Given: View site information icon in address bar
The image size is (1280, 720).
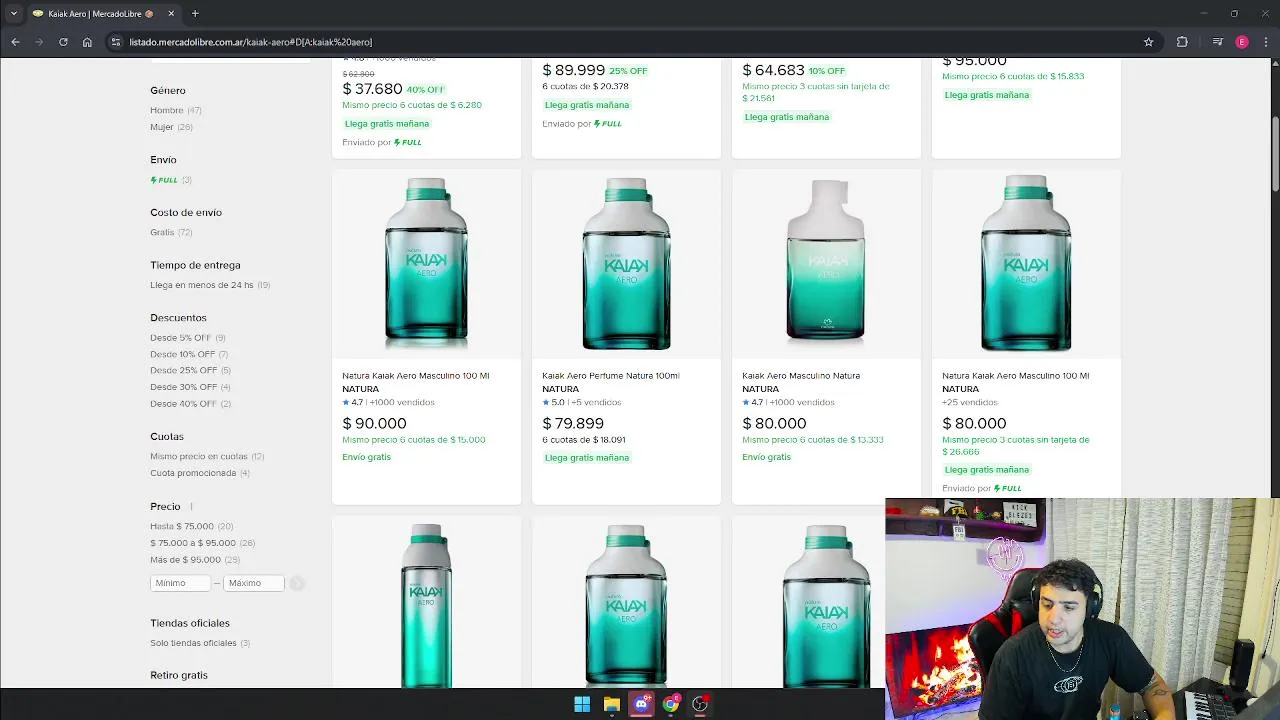Looking at the screenshot, I should (x=116, y=42).
